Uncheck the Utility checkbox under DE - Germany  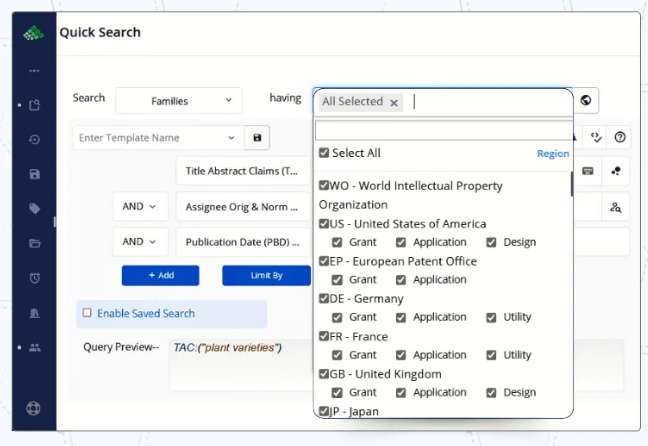pyautogui.click(x=491, y=317)
